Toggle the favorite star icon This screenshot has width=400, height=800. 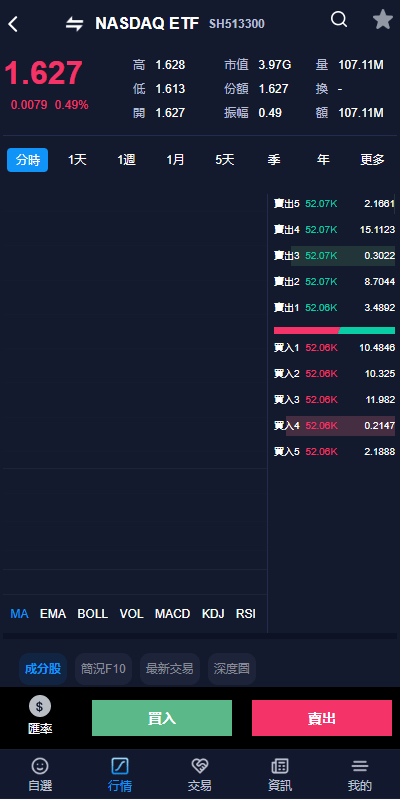point(383,20)
